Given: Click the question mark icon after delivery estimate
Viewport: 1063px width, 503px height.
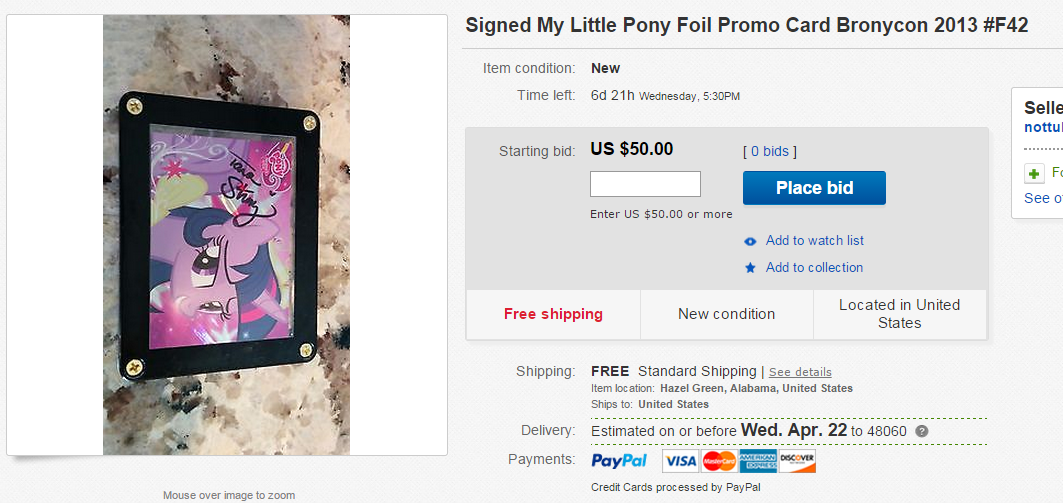Looking at the screenshot, I should coord(922,431).
